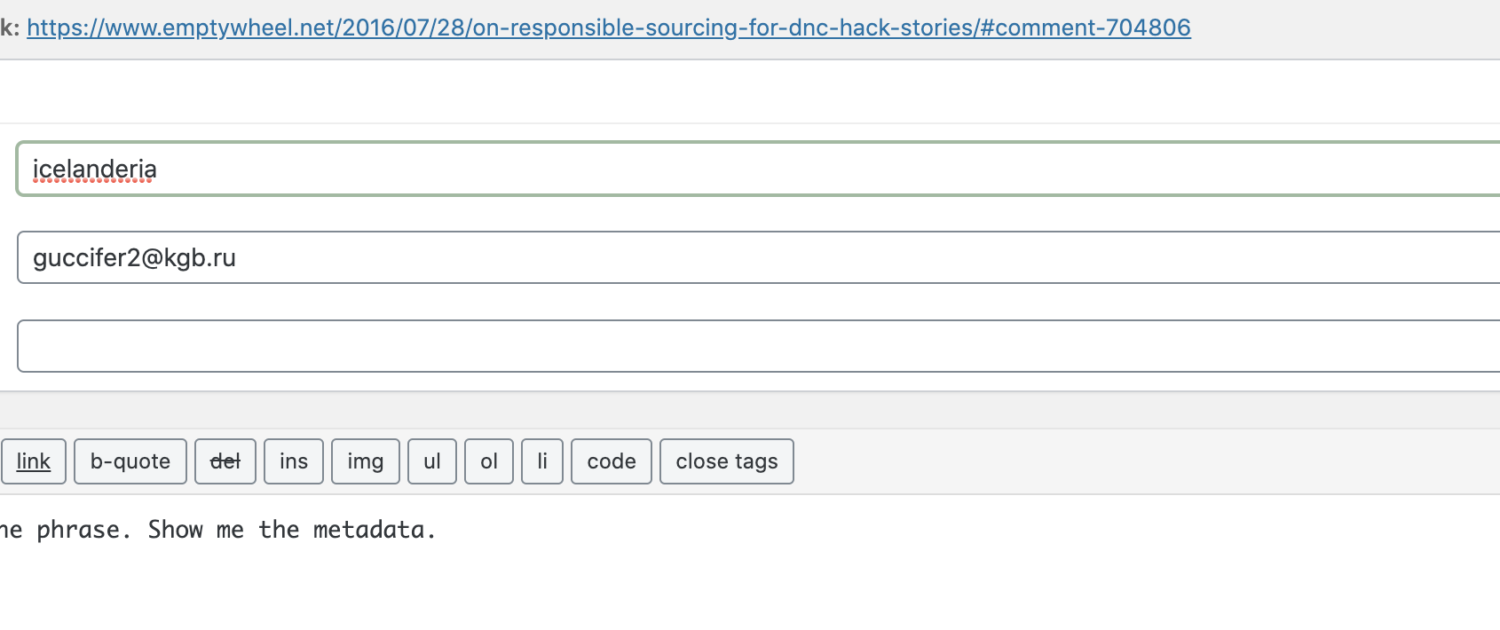Focus the name field containing icelanderia

[x=758, y=169]
